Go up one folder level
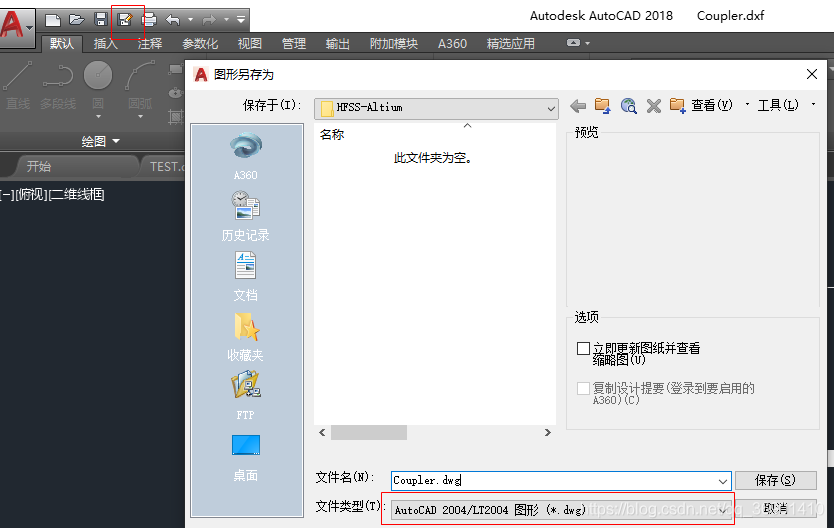The image size is (834, 528). pyautogui.click(x=602, y=105)
